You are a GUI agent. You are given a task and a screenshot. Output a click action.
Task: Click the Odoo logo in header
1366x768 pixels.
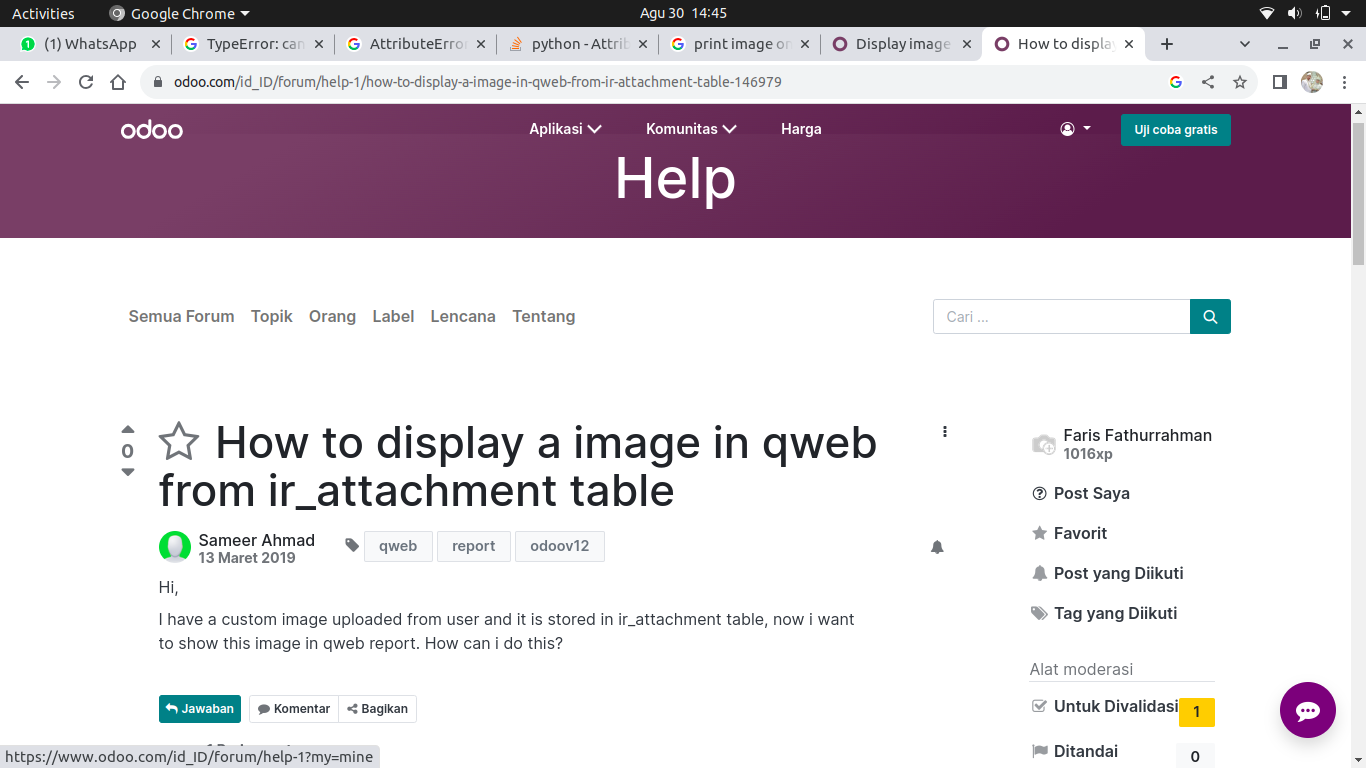[x=152, y=130]
